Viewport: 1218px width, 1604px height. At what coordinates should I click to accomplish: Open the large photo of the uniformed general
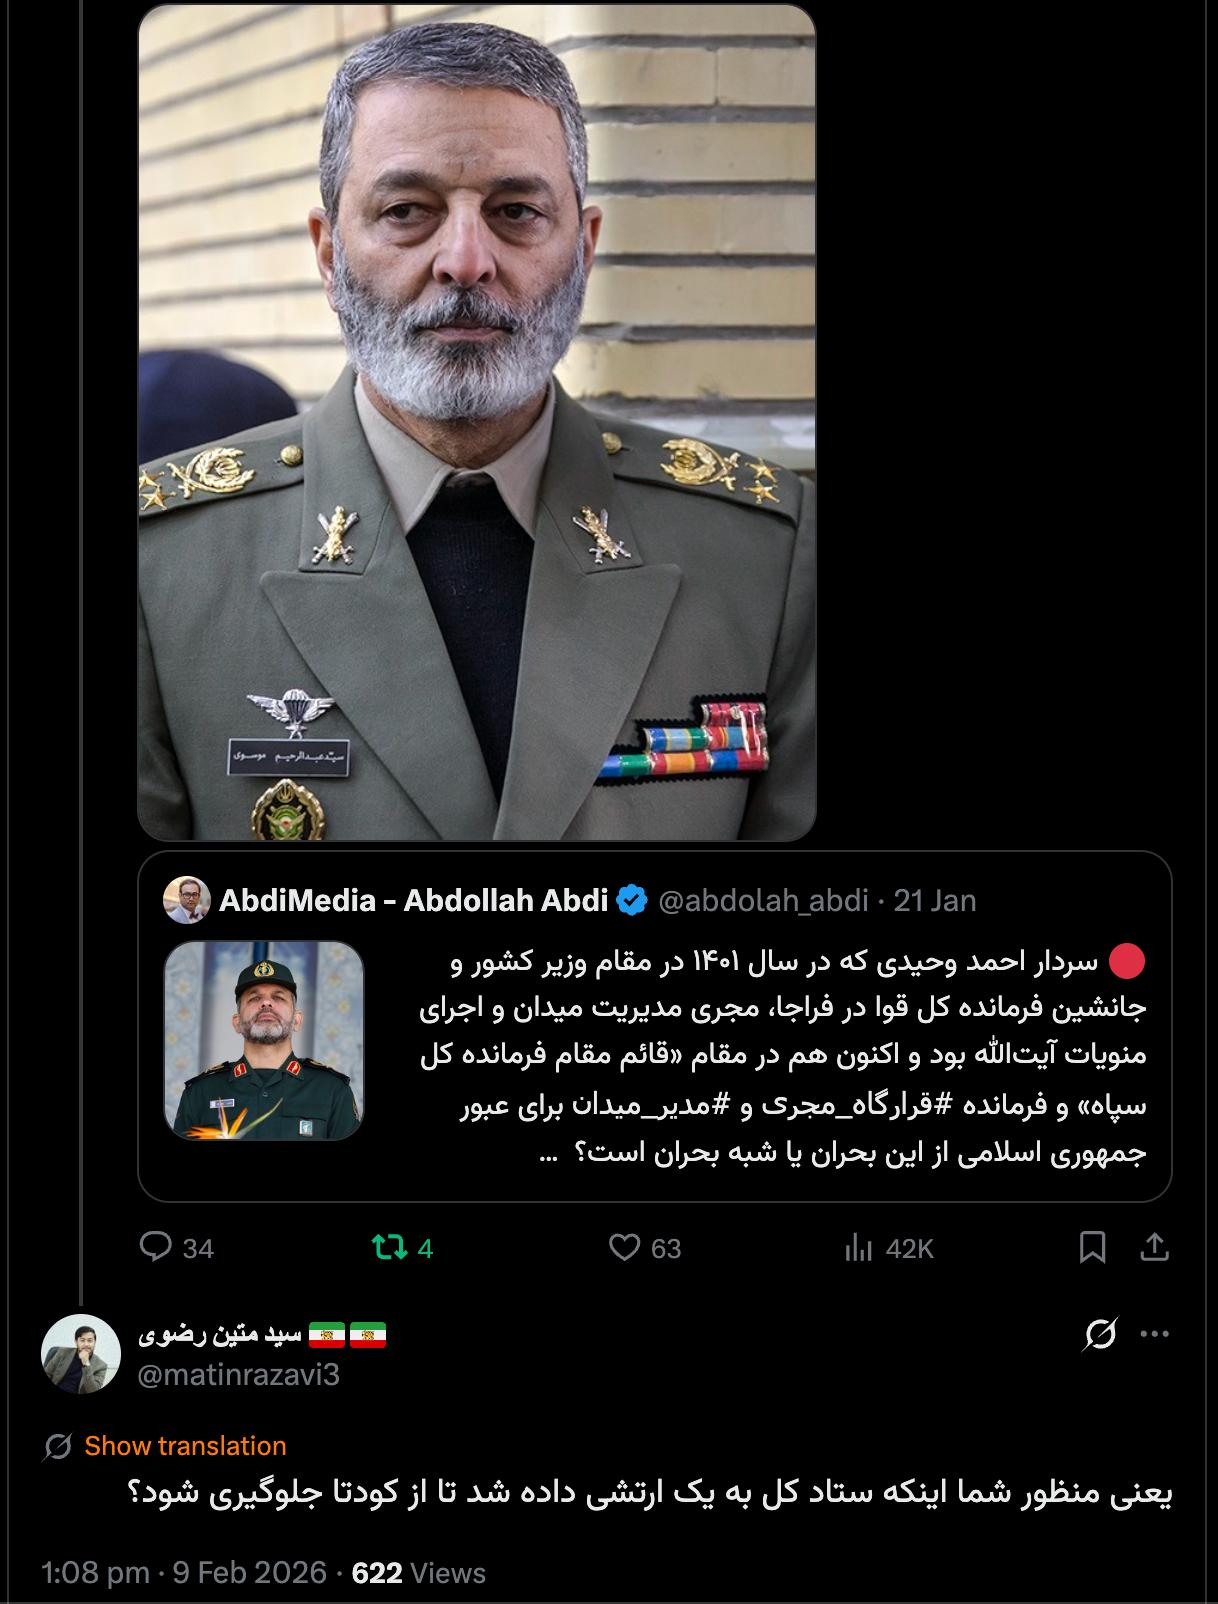476,422
